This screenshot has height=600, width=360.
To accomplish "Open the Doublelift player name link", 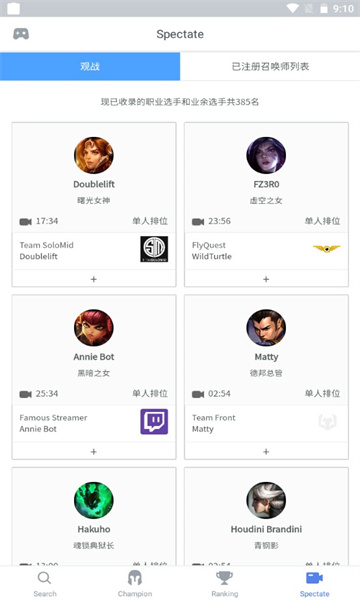I will 94,184.
